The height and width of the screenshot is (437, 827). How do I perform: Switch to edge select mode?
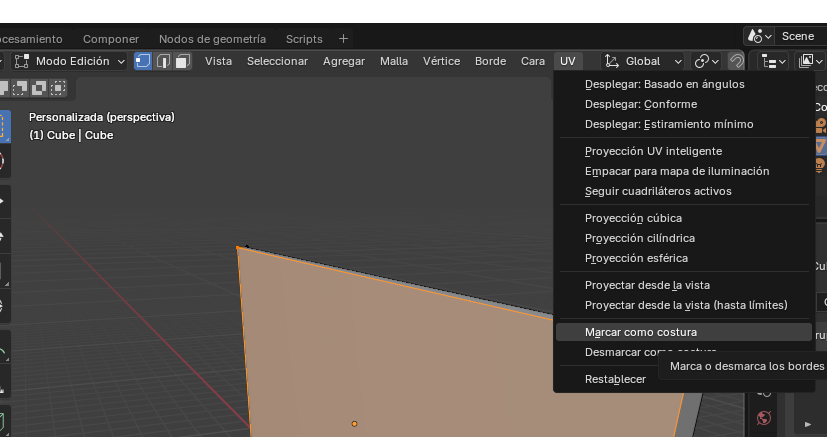(163, 61)
